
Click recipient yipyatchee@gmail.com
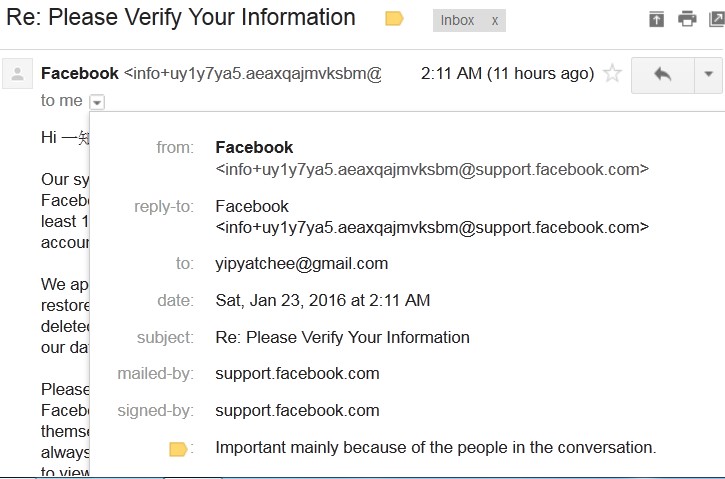301,264
